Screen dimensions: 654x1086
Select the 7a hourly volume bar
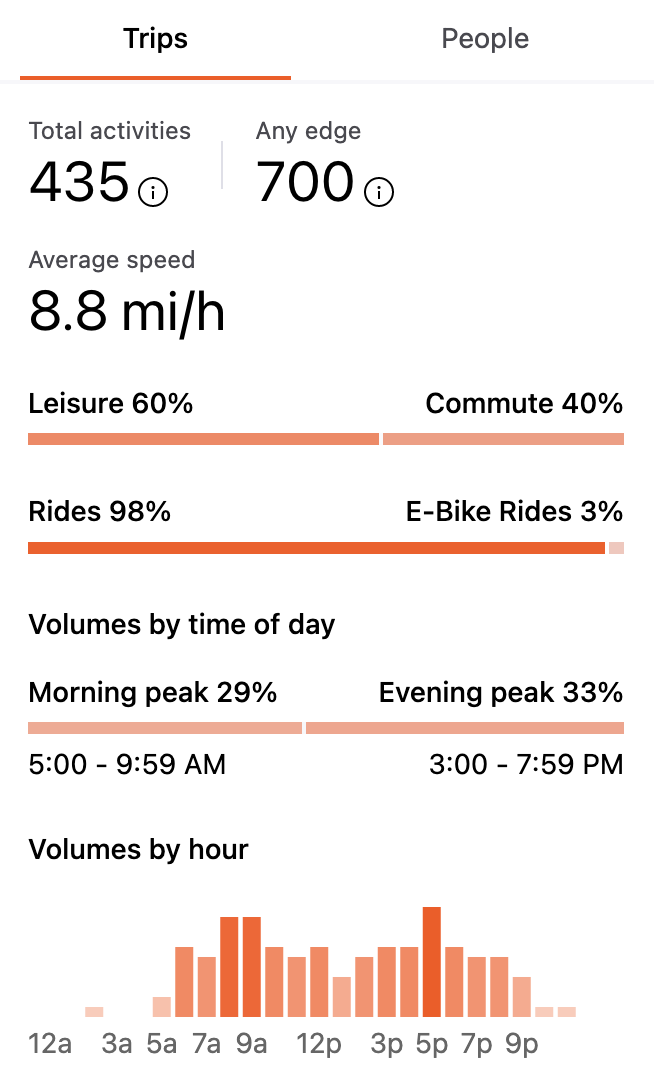tap(206, 987)
